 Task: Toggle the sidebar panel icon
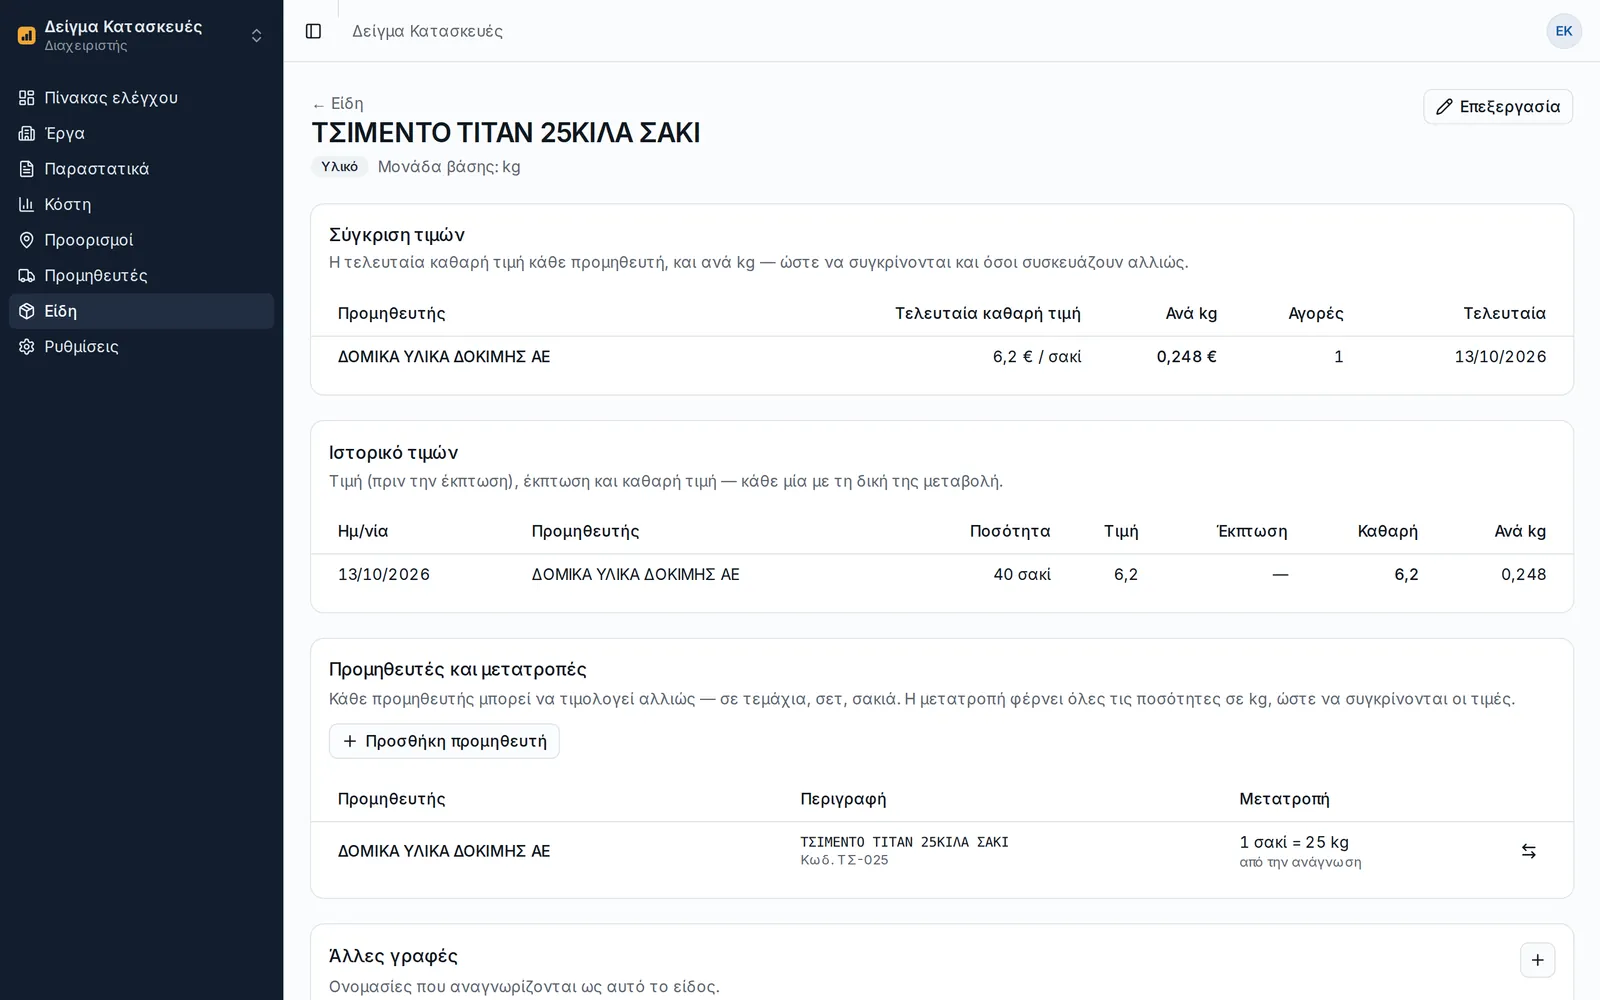click(x=313, y=31)
